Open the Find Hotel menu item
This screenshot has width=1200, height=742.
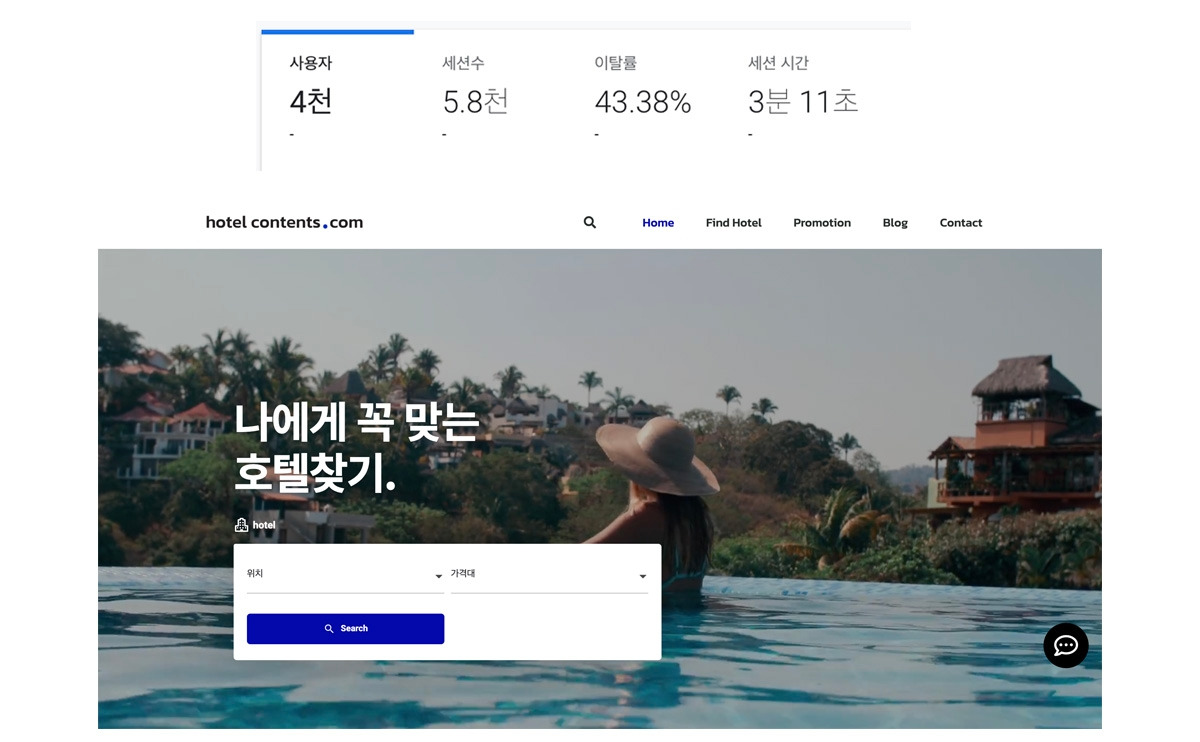coord(734,223)
